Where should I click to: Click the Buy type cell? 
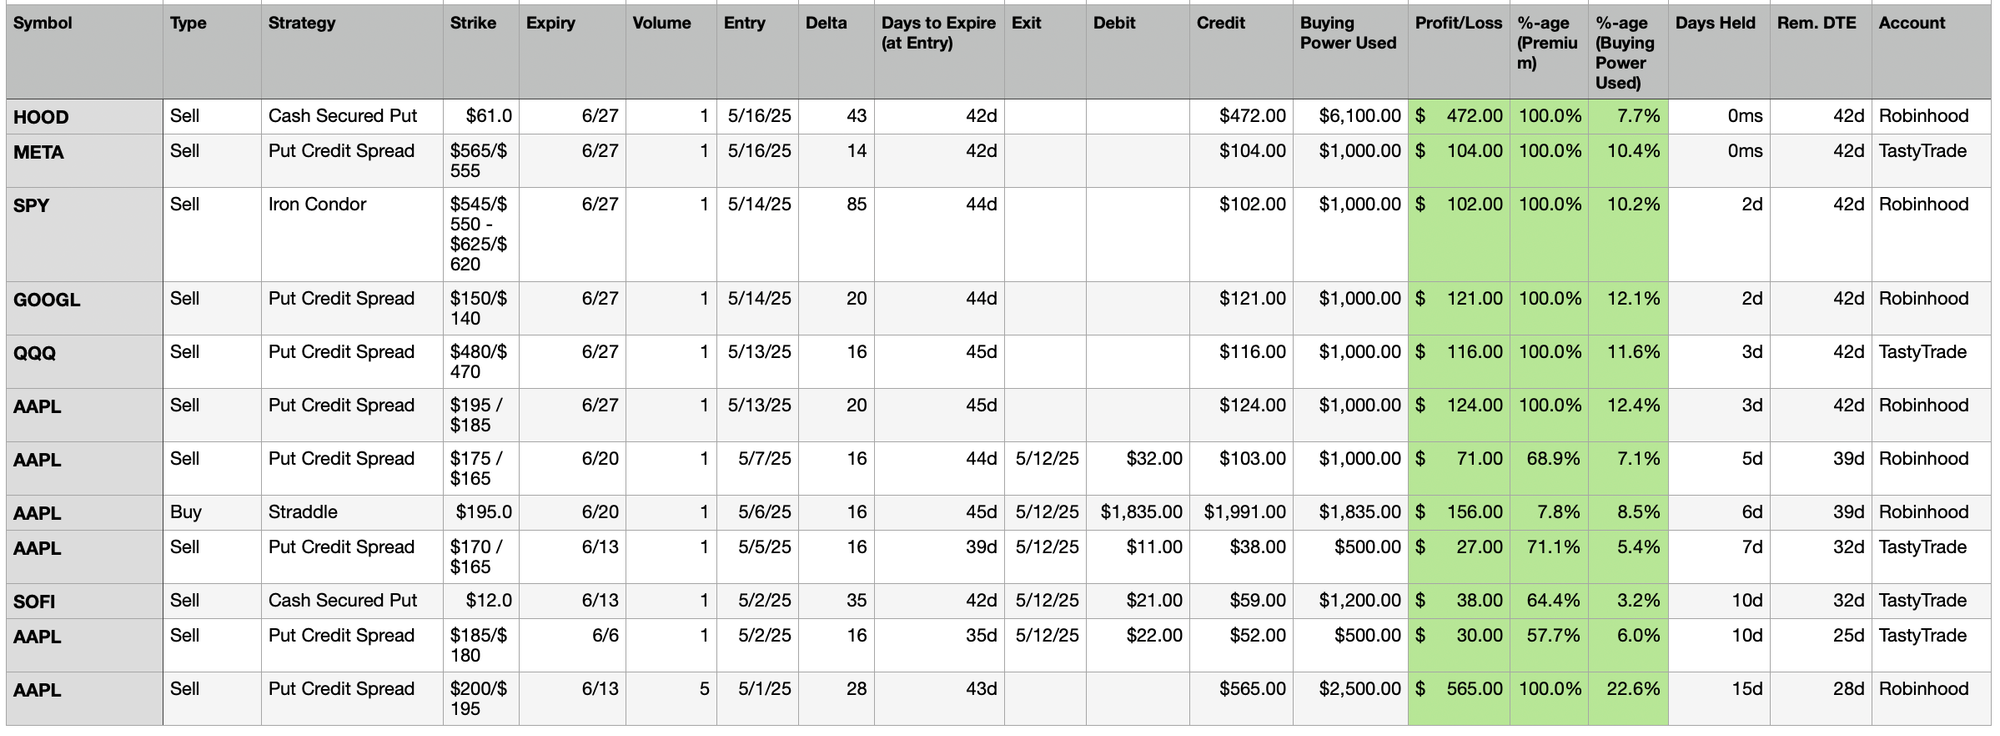point(212,513)
